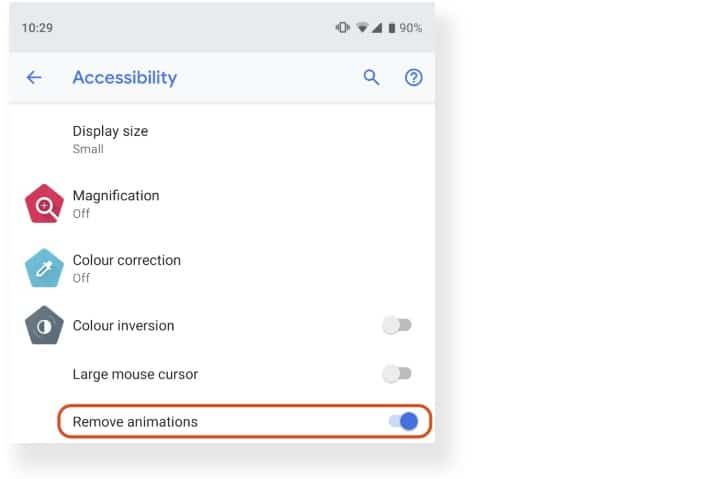The width and height of the screenshot is (709, 479).
Task: Tap the mobile signal strength icon
Action: pos(377,28)
